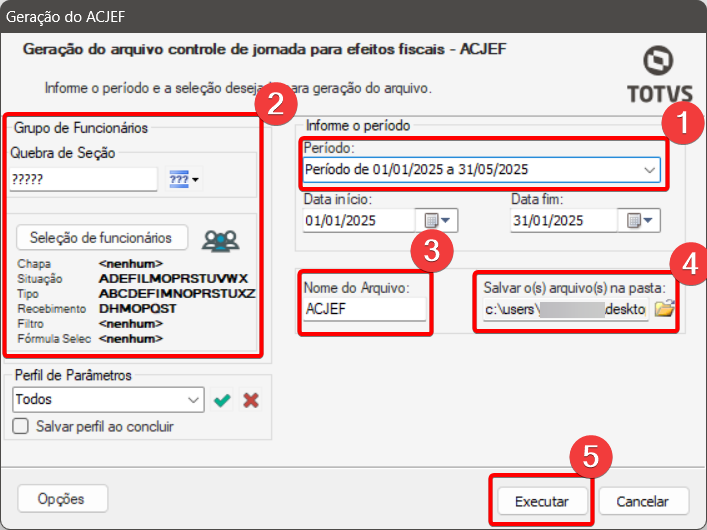This screenshot has height=530, width=707.
Task: Delete the profile with the red X
Action: click(x=251, y=400)
